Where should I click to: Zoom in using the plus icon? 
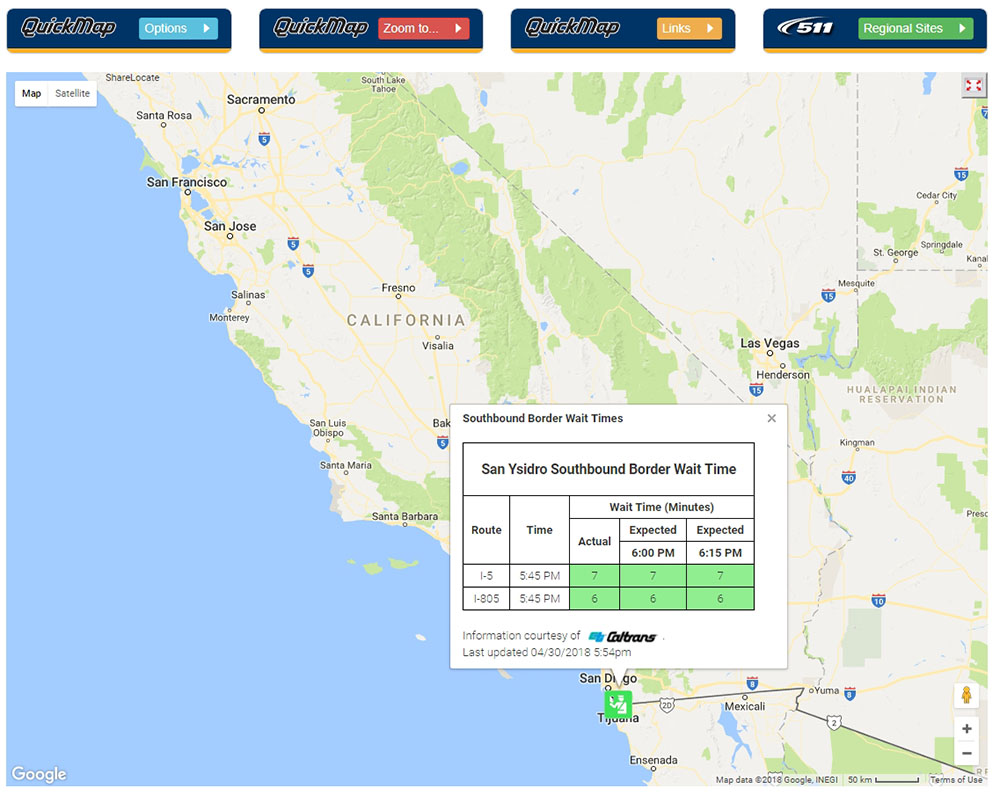pos(967,728)
